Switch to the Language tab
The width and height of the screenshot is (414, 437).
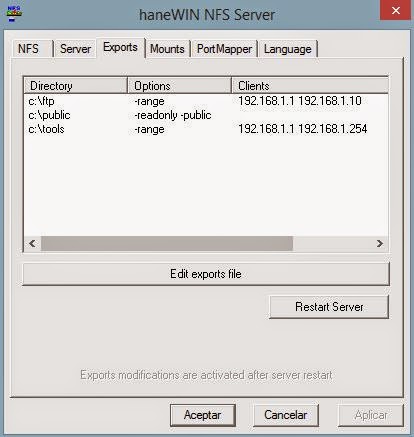[287, 49]
